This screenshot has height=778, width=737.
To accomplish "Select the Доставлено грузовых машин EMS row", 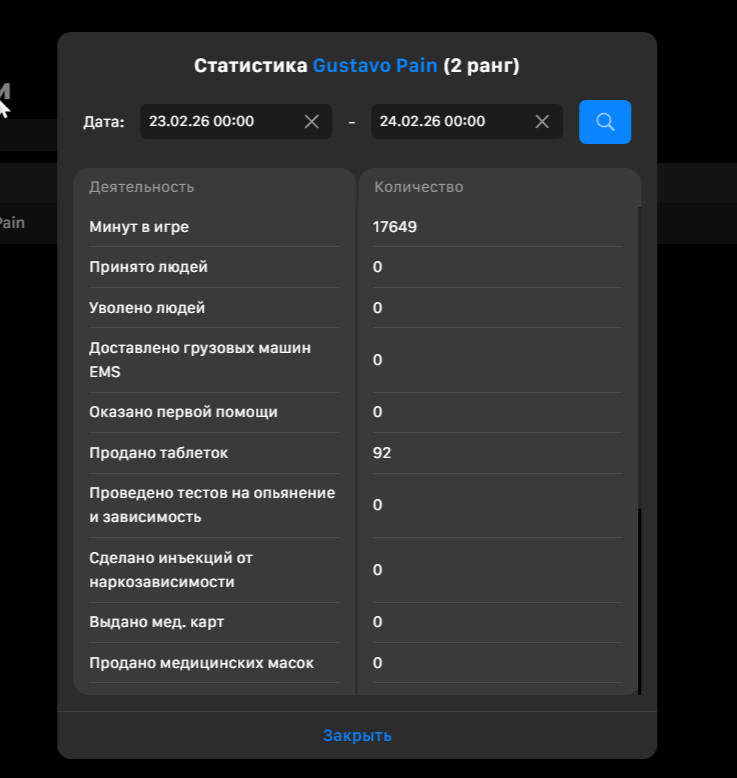I will click(x=355, y=360).
